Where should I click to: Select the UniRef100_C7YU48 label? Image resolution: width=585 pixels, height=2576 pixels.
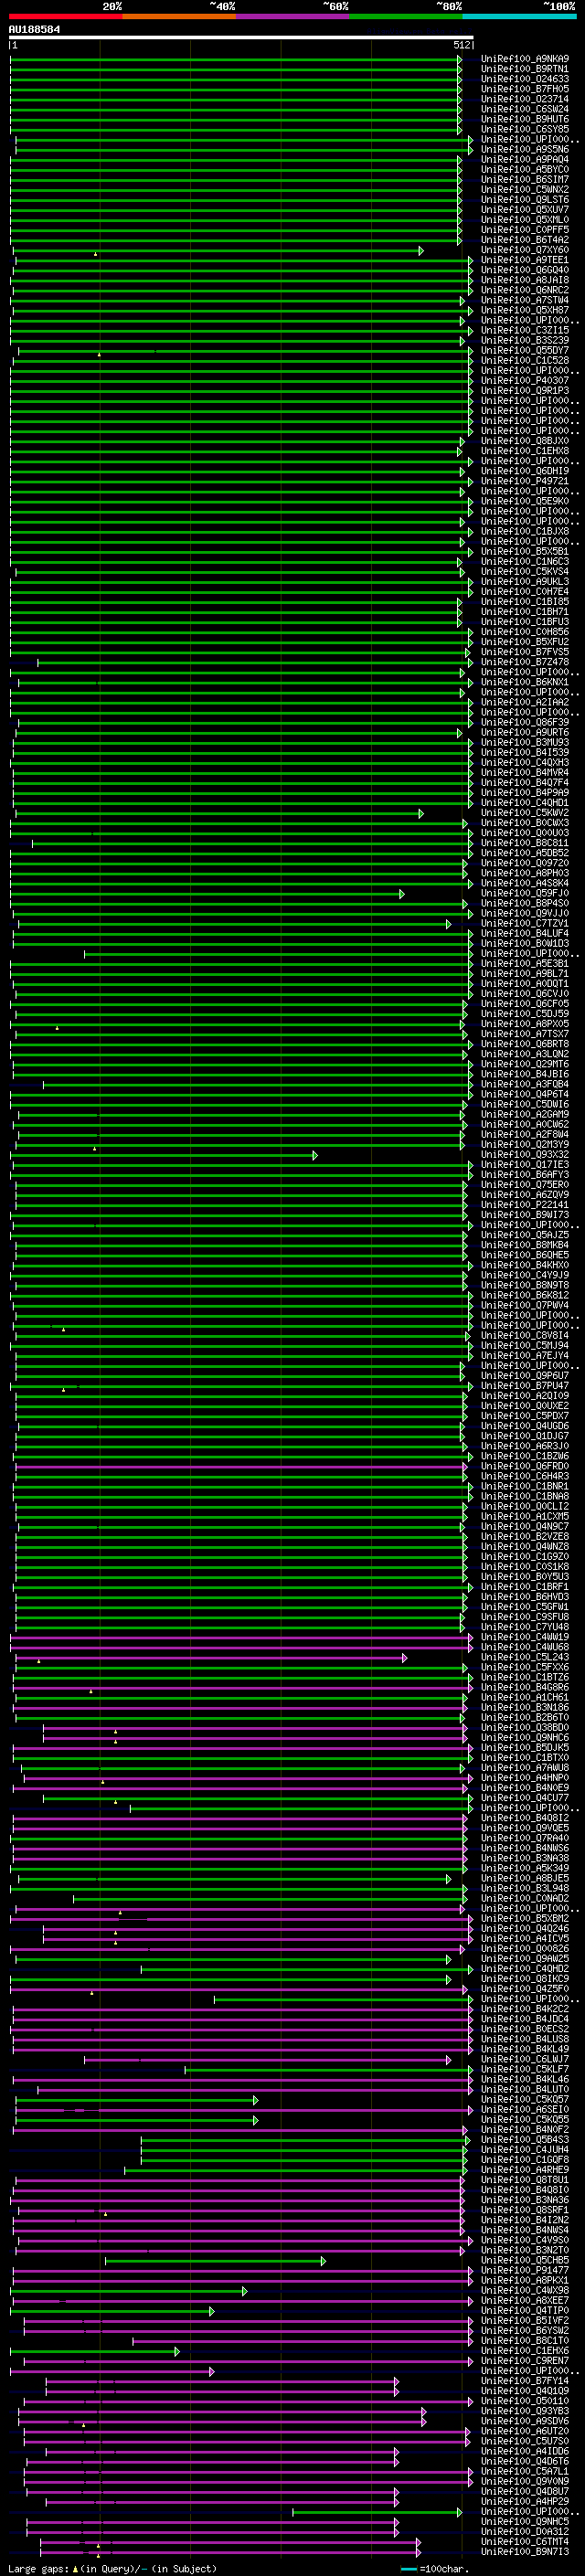pos(524,1626)
